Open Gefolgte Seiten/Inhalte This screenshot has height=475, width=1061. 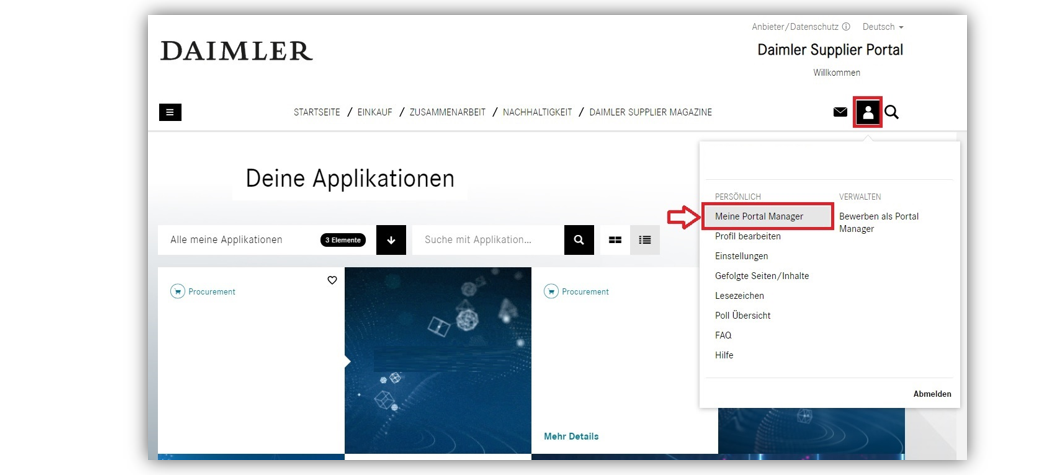pyautogui.click(x=762, y=275)
